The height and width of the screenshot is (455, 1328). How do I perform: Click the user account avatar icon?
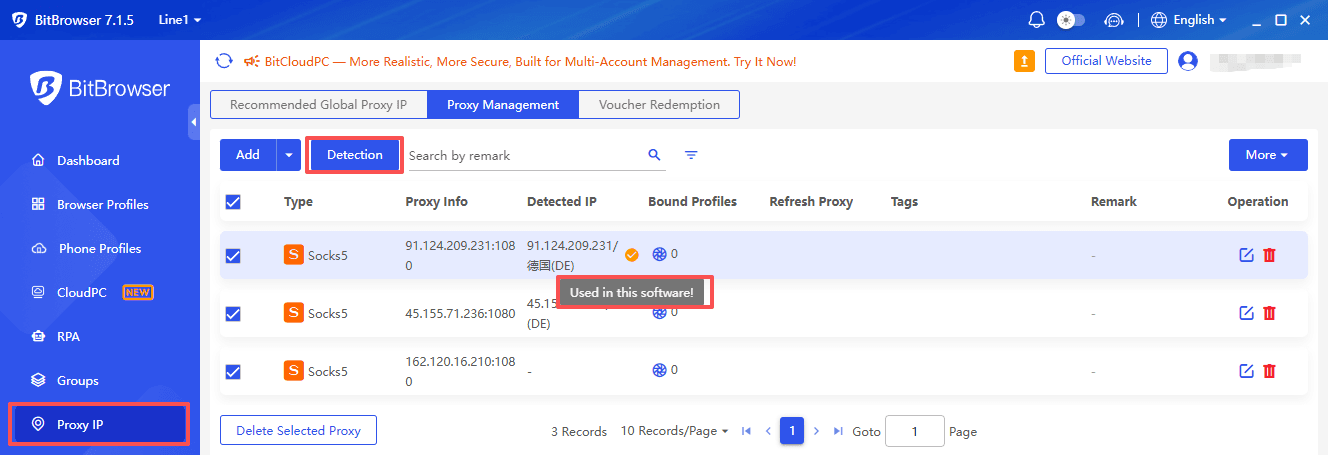click(x=1188, y=61)
